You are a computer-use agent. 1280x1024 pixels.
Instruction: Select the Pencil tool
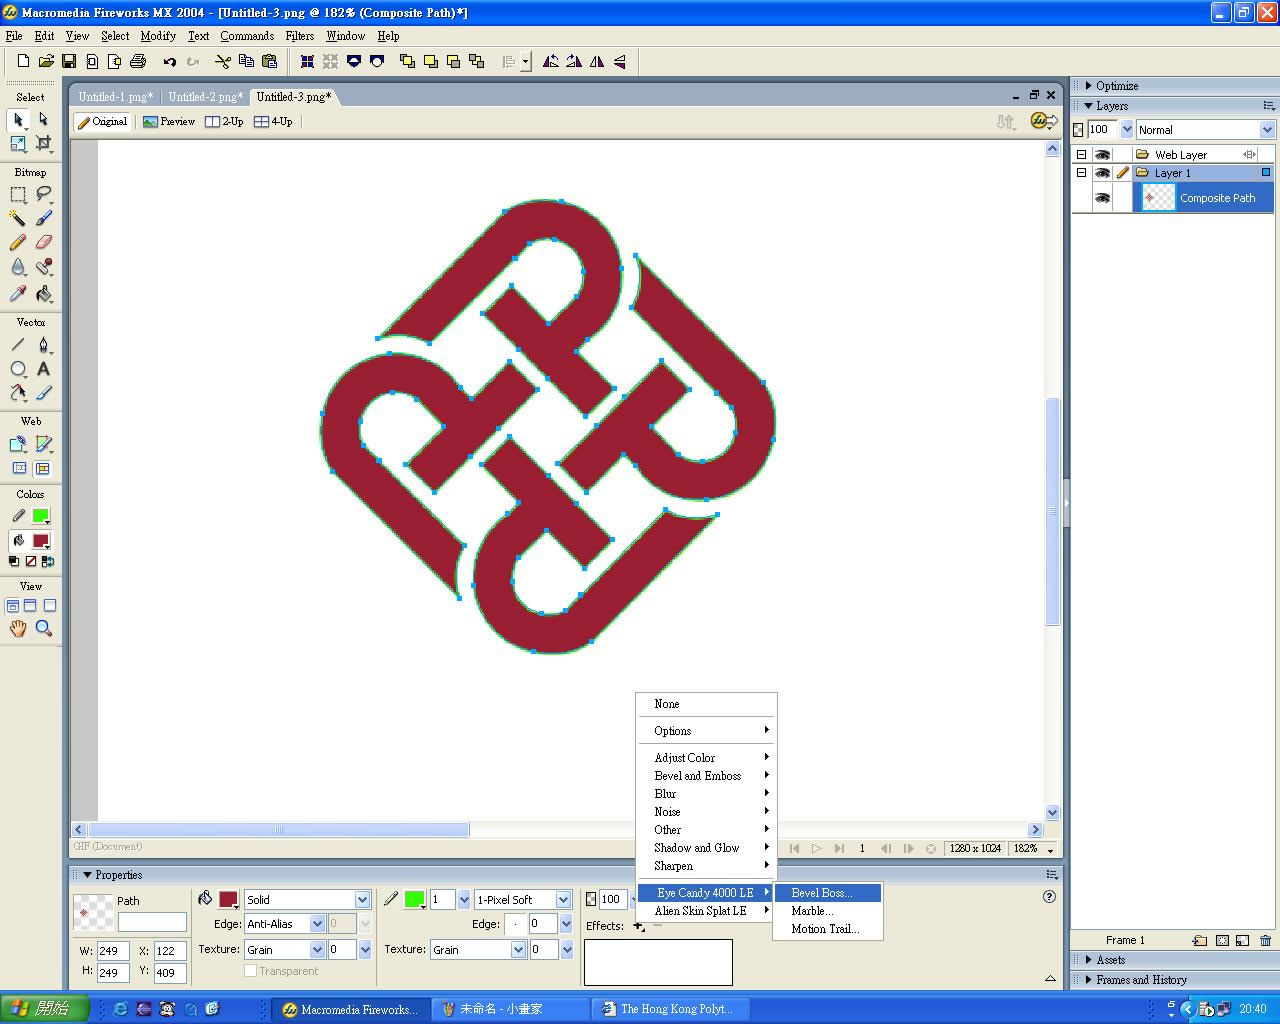point(18,243)
